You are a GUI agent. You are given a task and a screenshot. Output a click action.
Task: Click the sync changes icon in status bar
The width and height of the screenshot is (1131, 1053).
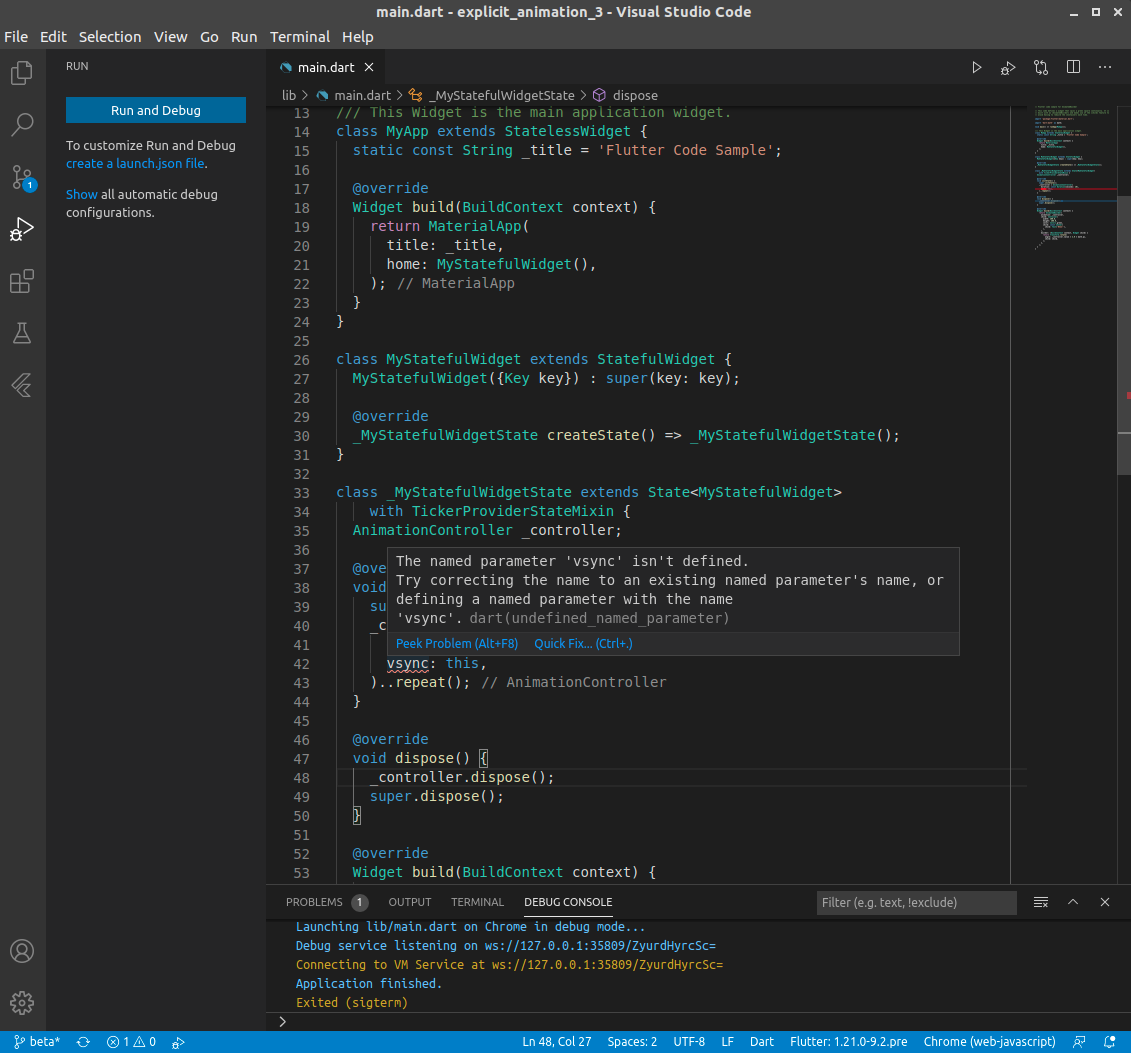point(83,1041)
